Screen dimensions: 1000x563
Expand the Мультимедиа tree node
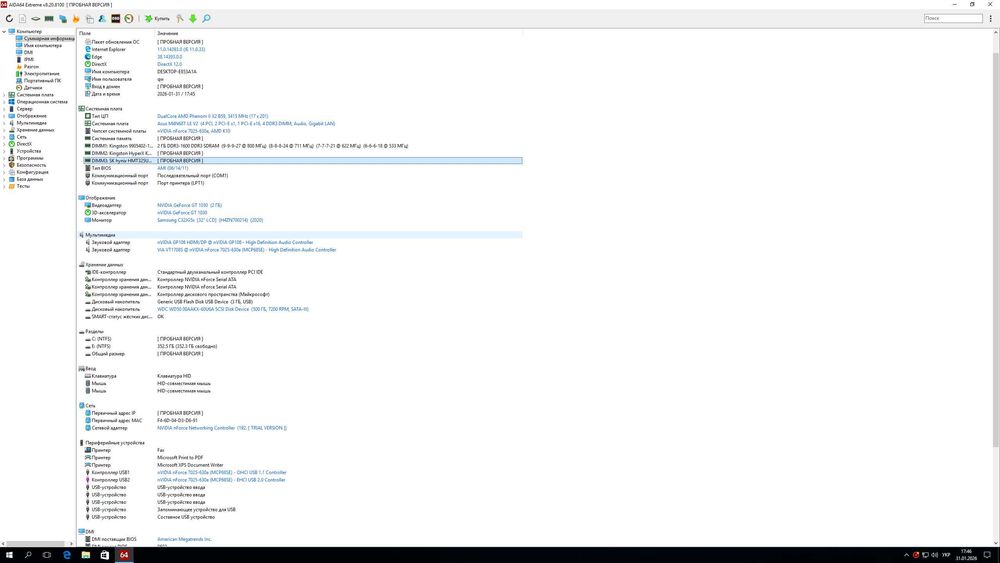[x=4, y=122]
